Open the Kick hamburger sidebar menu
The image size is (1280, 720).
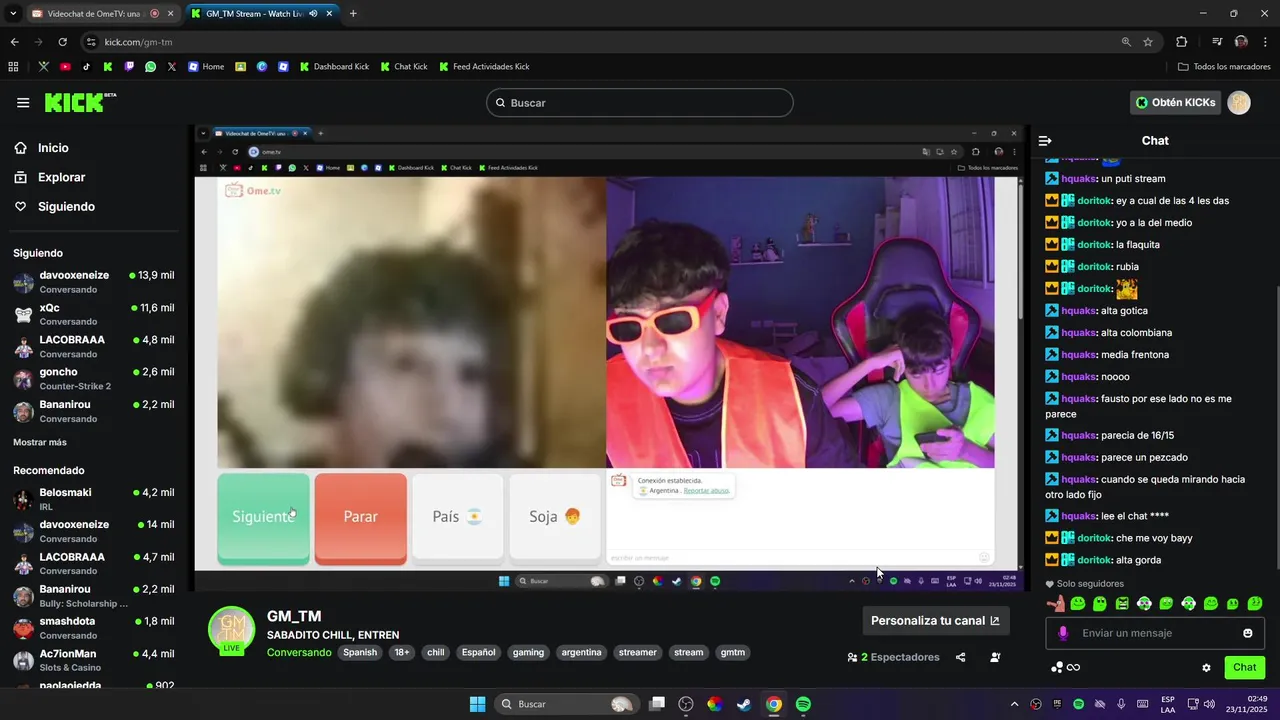click(x=23, y=103)
